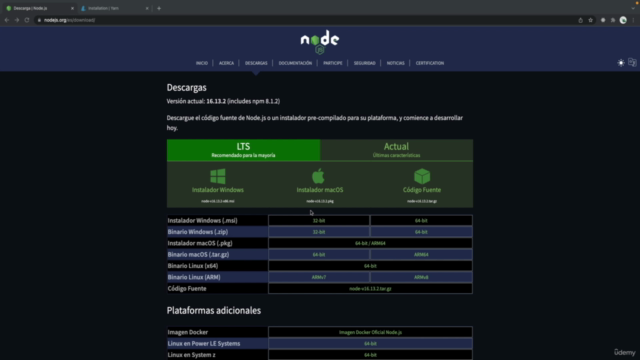Click the green cube source code icon
Screen dimensions: 640x360
422,176
